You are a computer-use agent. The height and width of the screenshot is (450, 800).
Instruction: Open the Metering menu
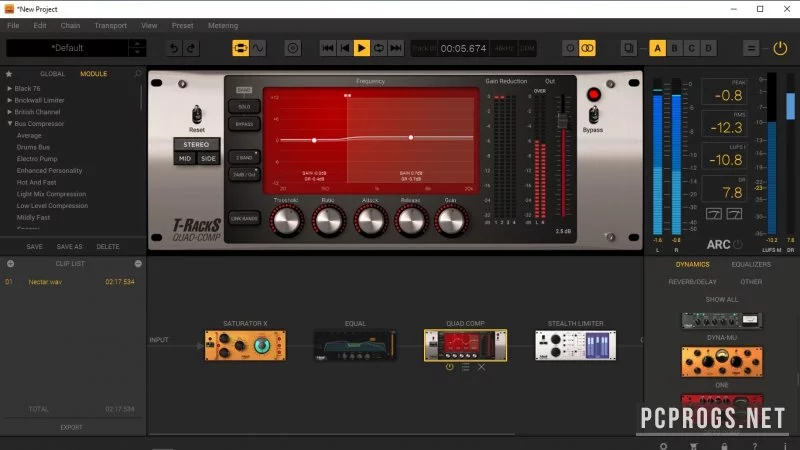click(222, 26)
